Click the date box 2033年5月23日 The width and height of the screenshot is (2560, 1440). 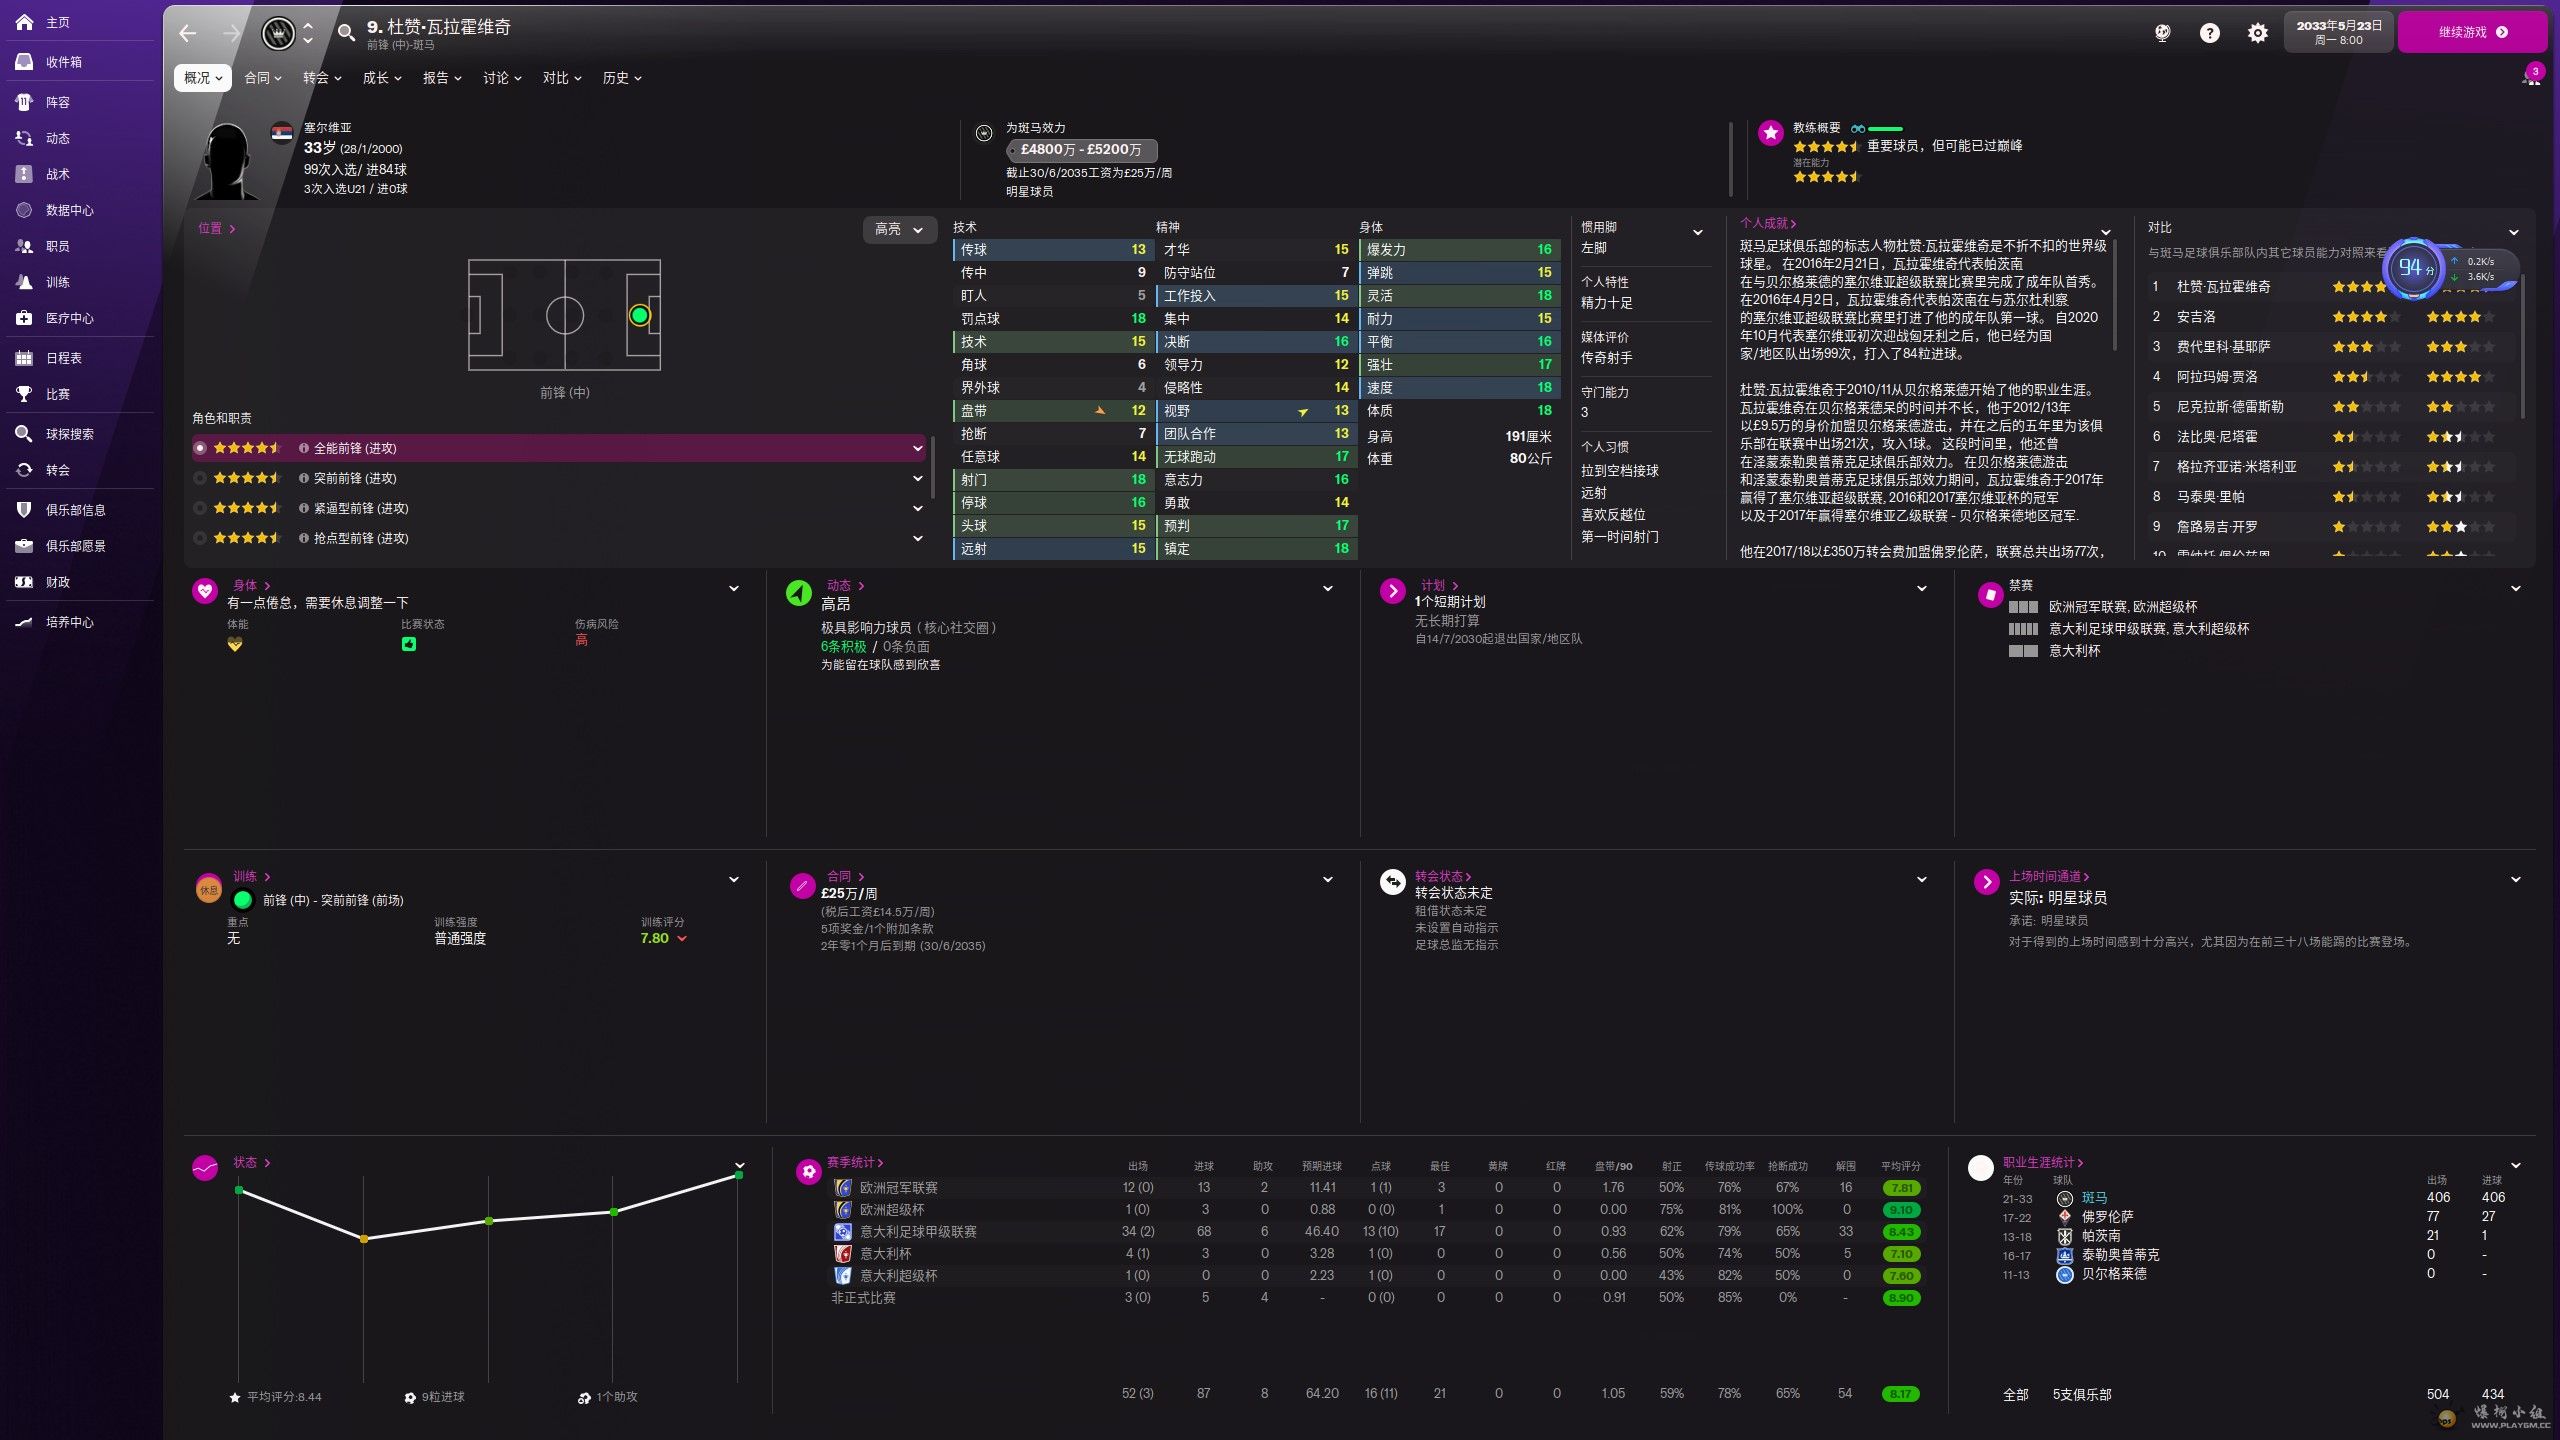coord(2338,32)
